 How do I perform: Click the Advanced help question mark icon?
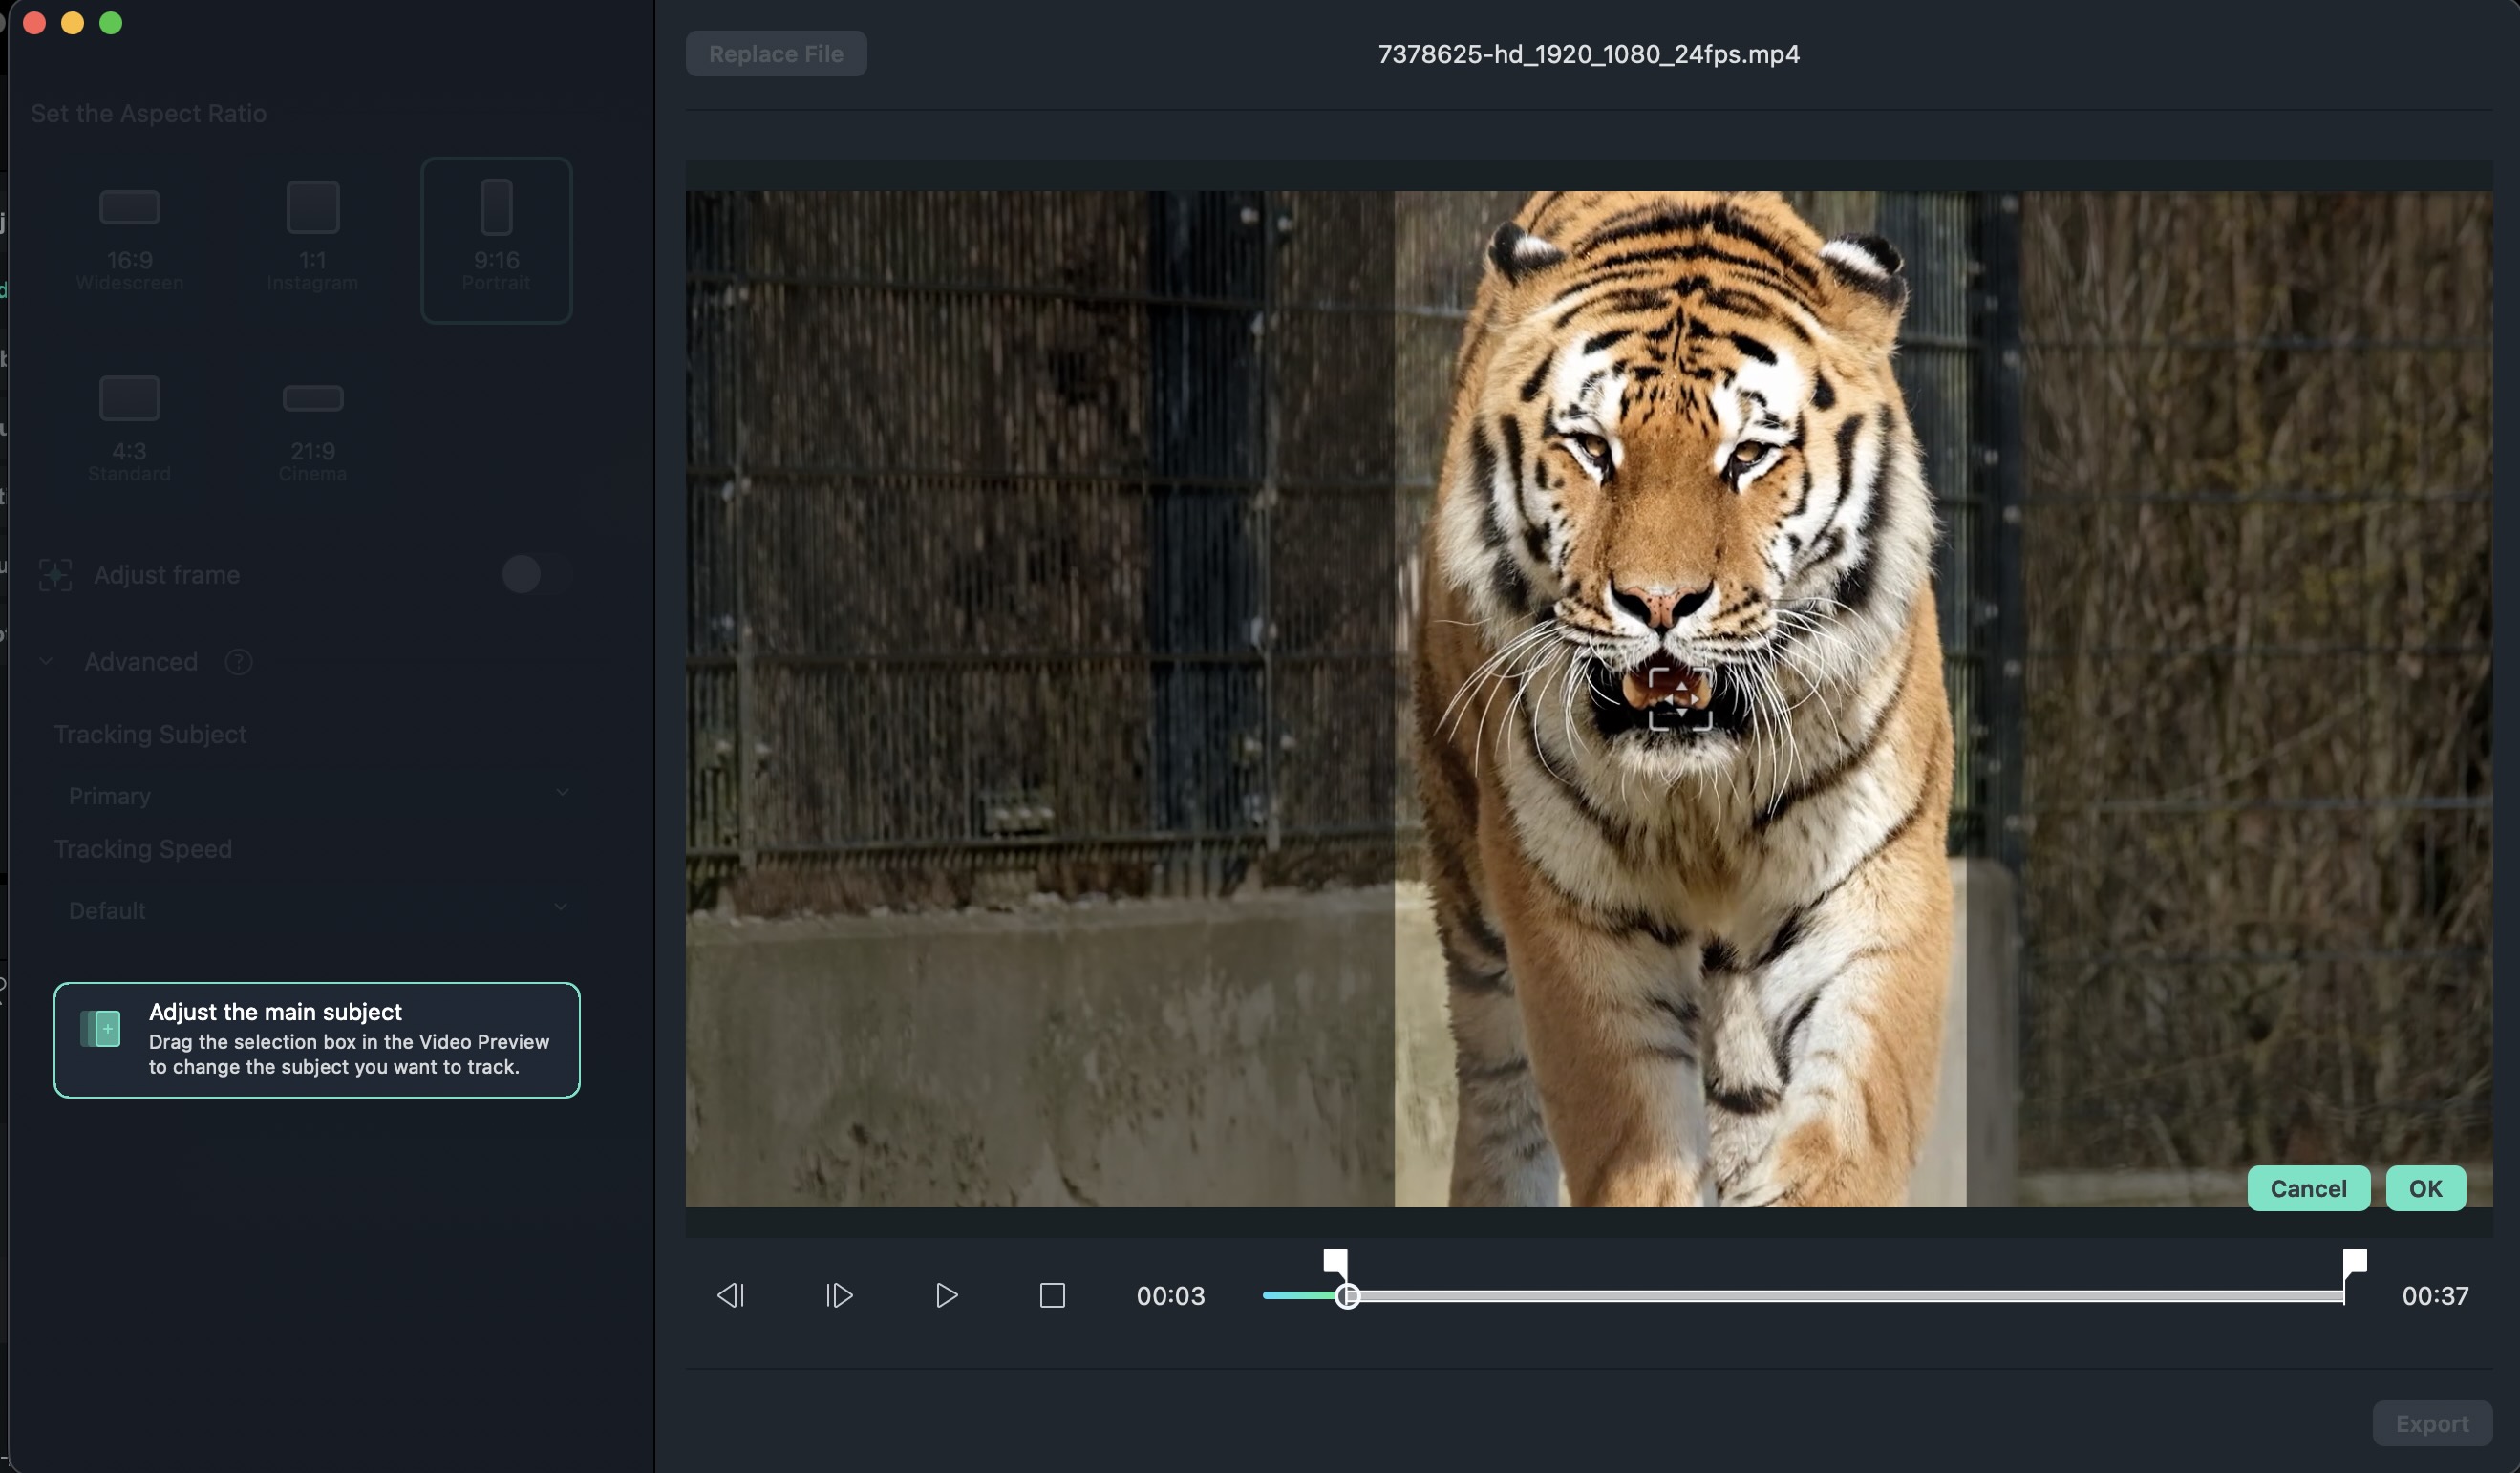click(x=238, y=662)
